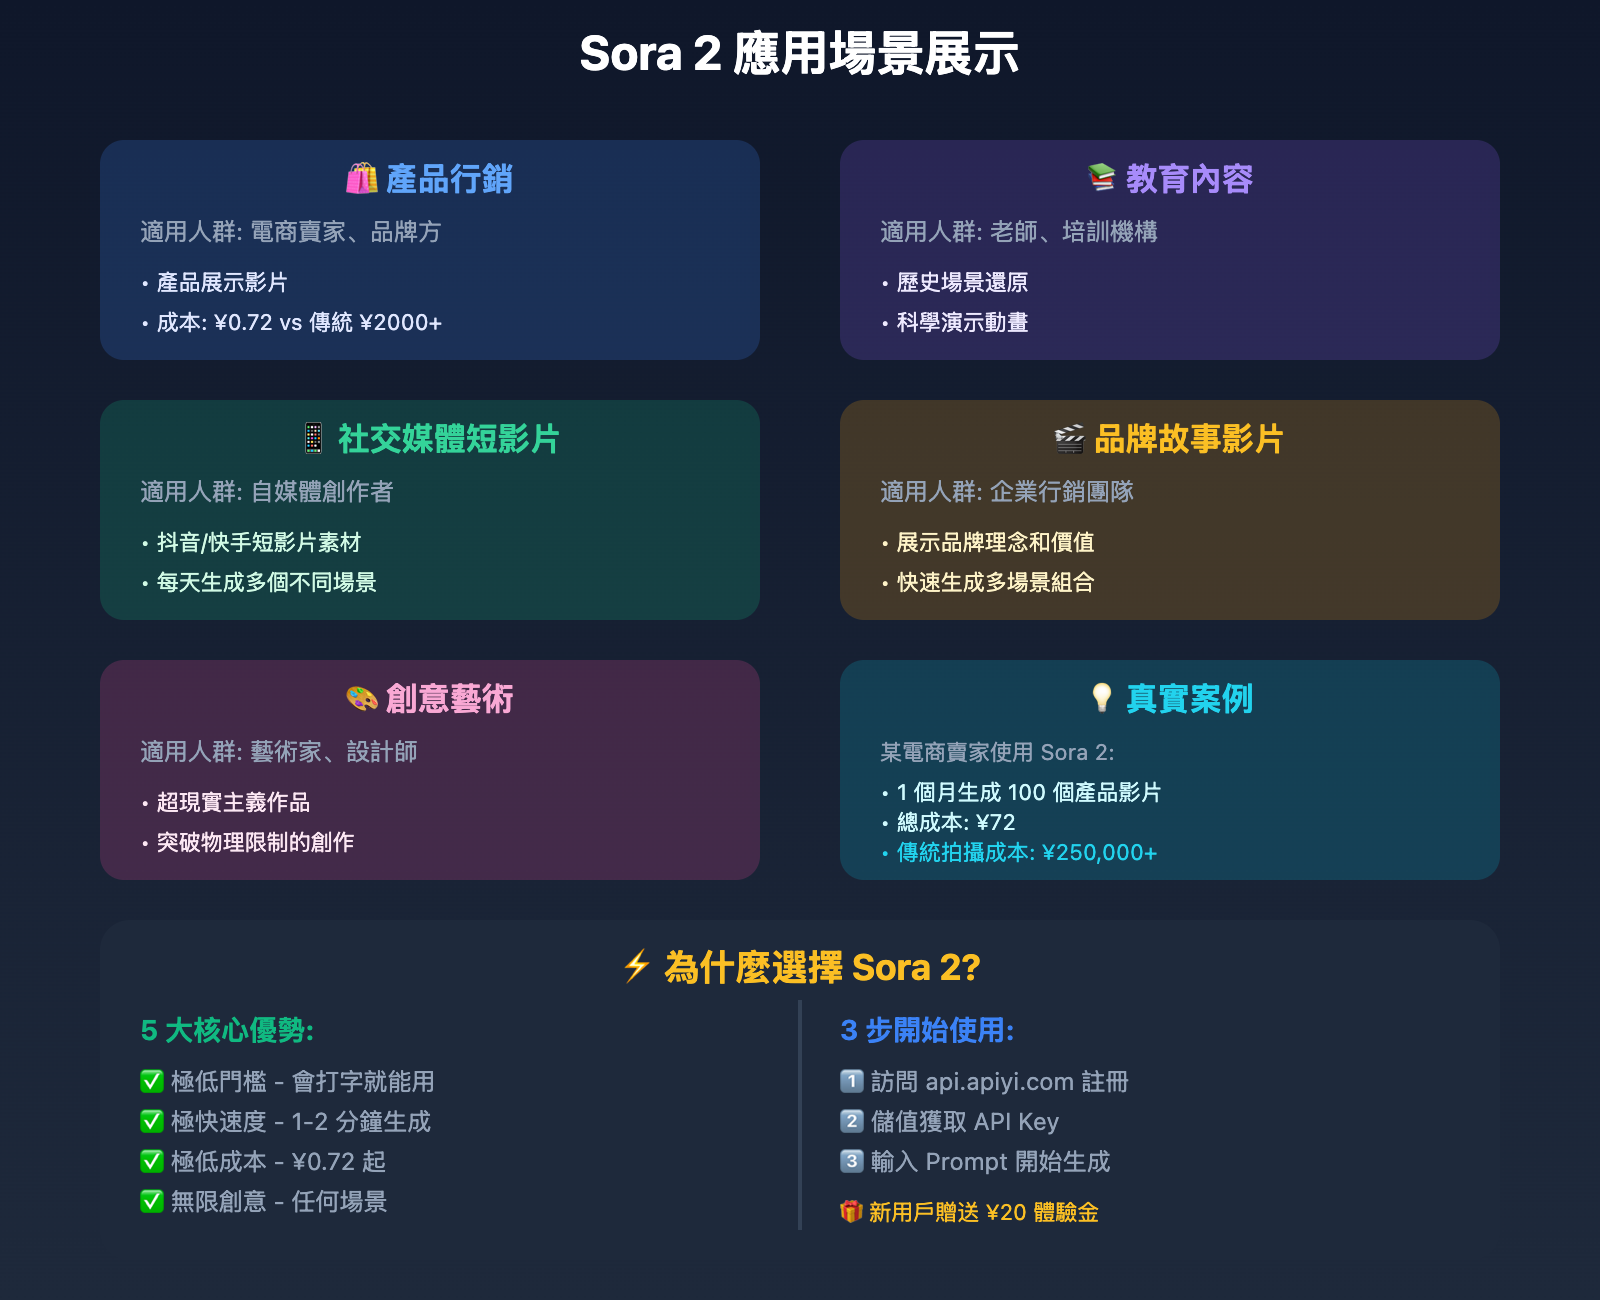Click the books icon beside 教育內容

1101,178
